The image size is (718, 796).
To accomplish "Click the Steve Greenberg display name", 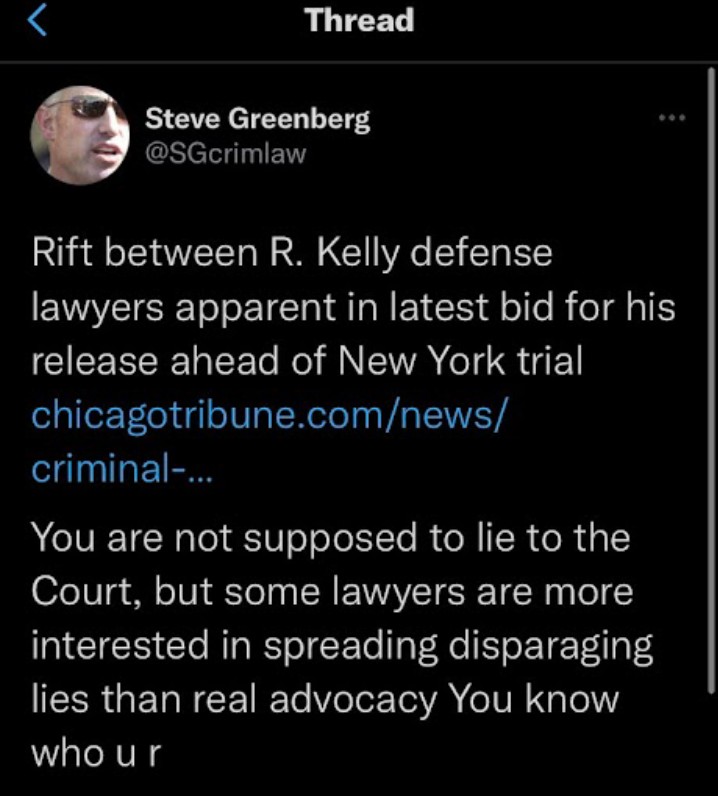I will 257,119.
